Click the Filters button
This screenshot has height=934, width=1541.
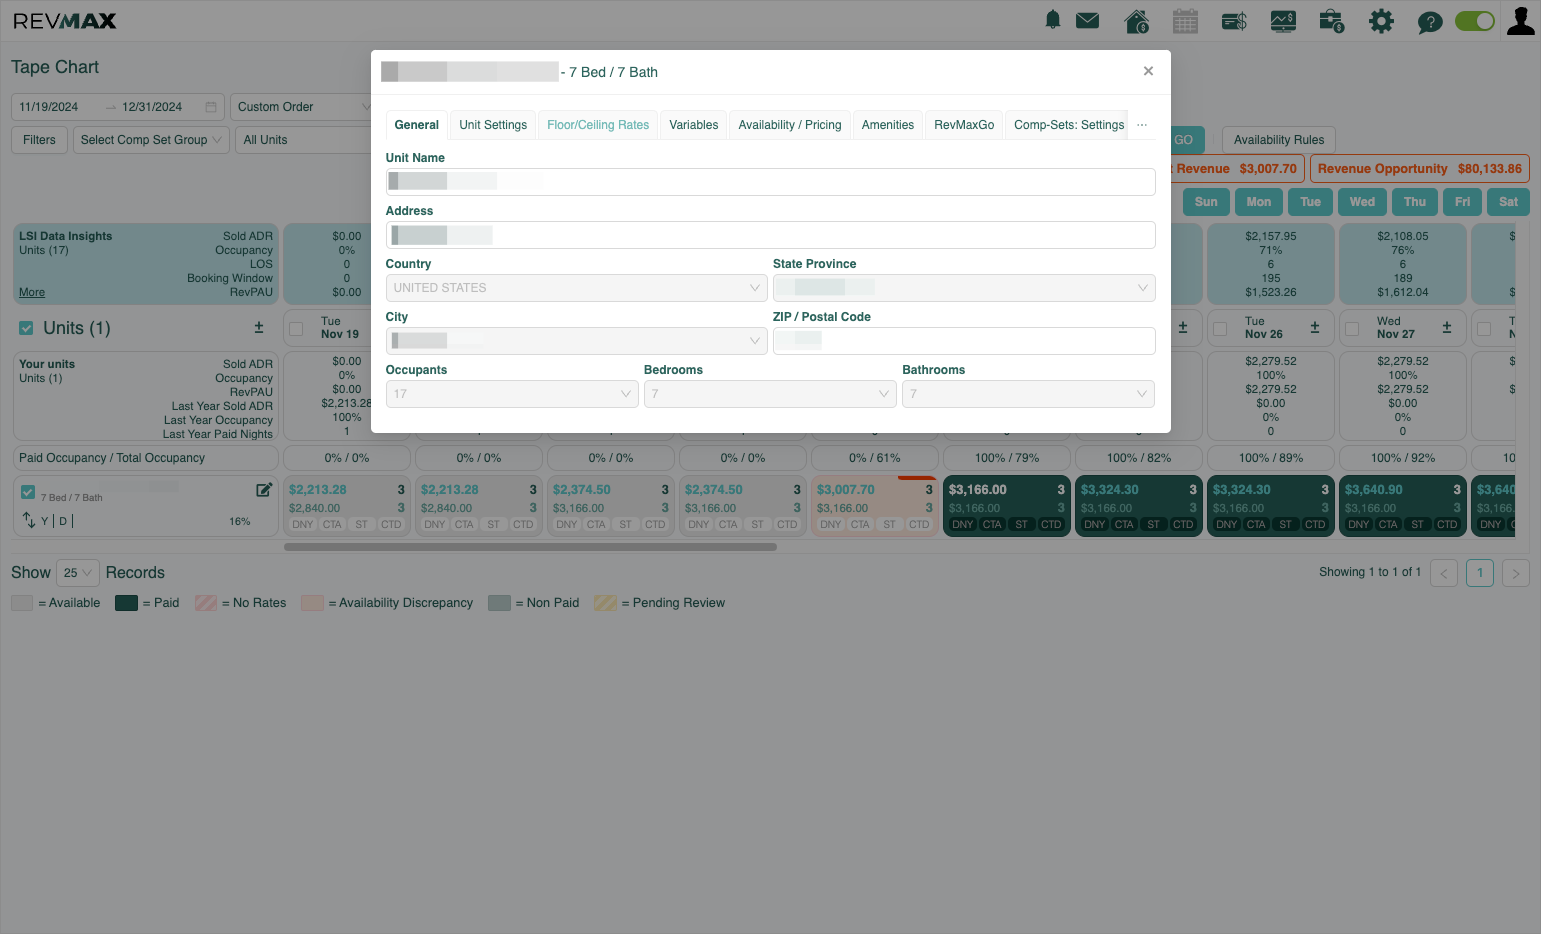click(x=39, y=140)
